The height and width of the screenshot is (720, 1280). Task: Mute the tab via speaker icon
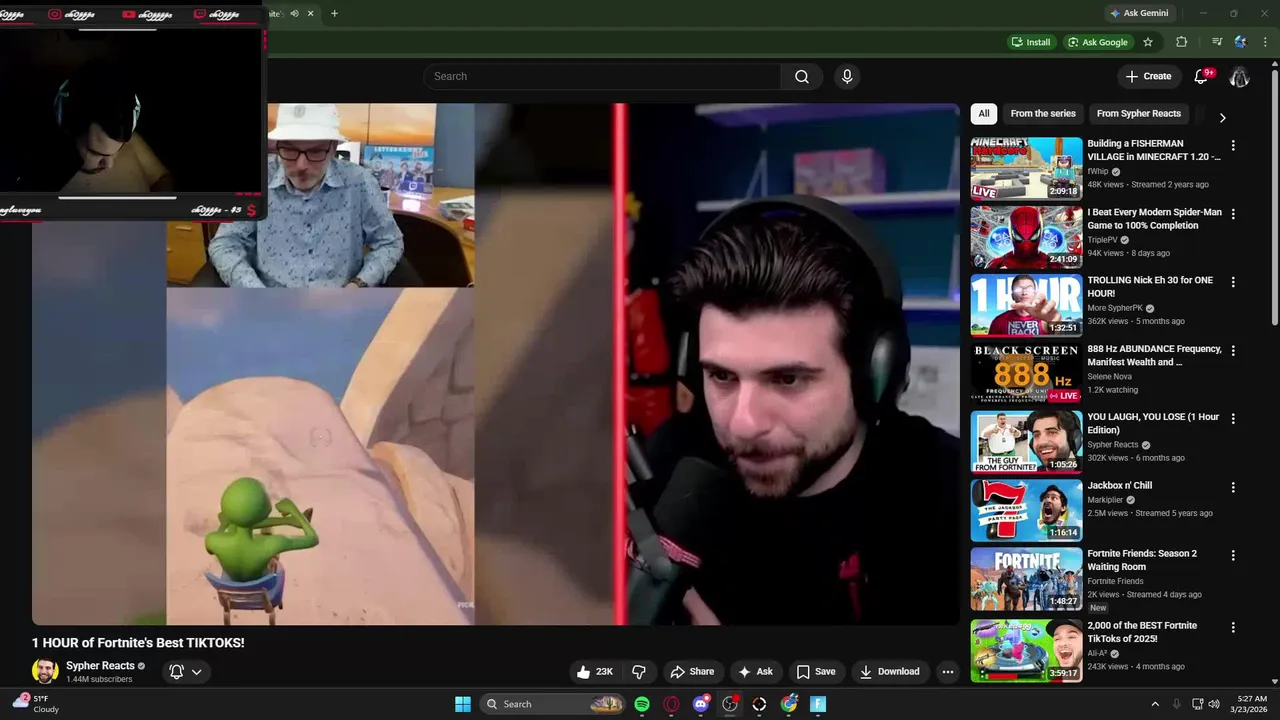pos(294,13)
